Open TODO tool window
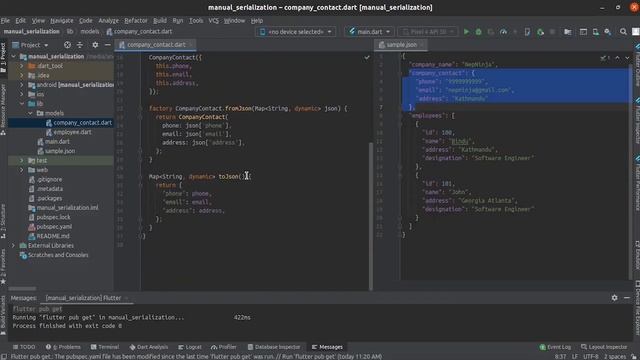640x360 pixels. coord(24,347)
